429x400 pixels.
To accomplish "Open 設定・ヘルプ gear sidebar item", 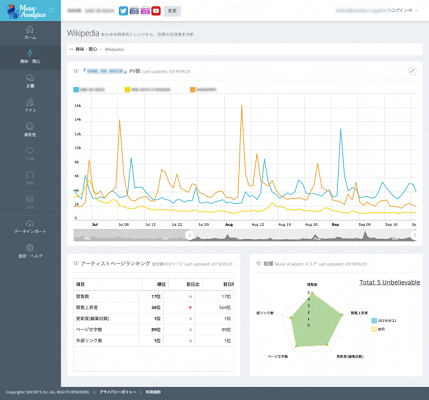I will tap(30, 251).
